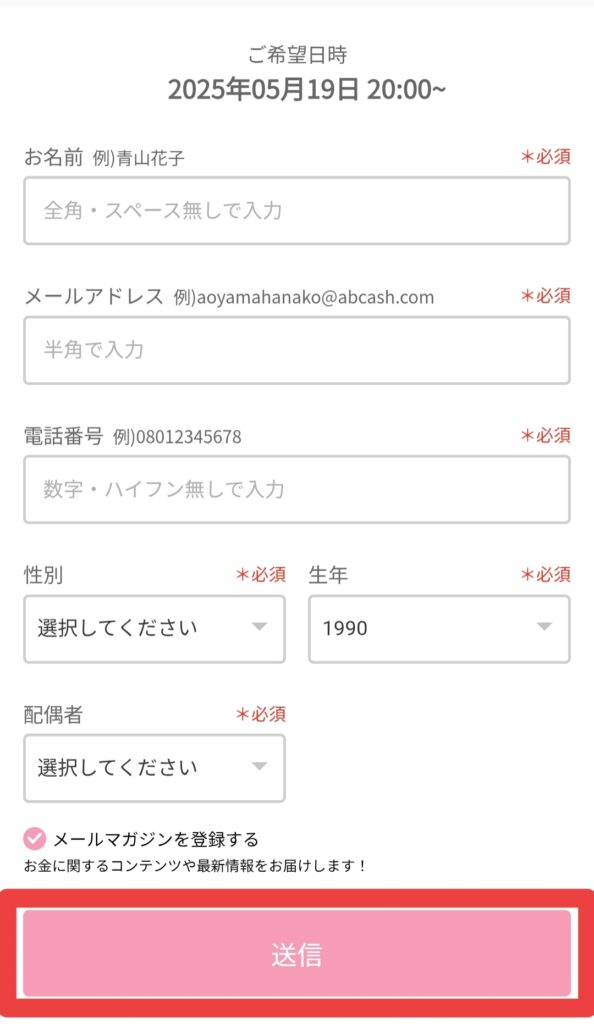Click the 2025年05月19日 20:00~ date heading
Viewport: 594px width, 1024px height.
[x=307, y=89]
